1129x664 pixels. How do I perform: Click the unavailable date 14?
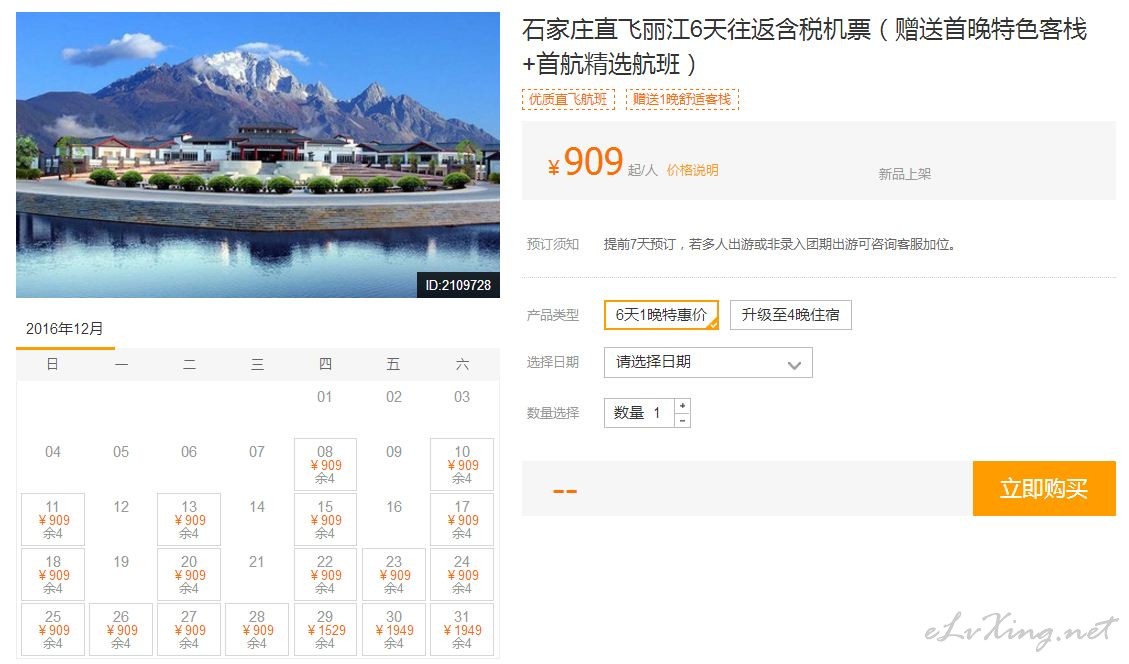click(x=257, y=507)
